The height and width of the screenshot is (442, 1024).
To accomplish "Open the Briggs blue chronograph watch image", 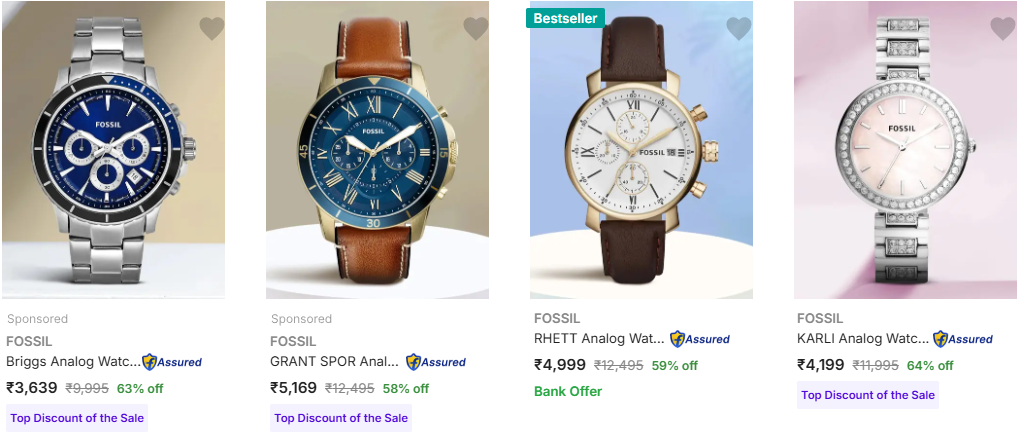I will 114,150.
